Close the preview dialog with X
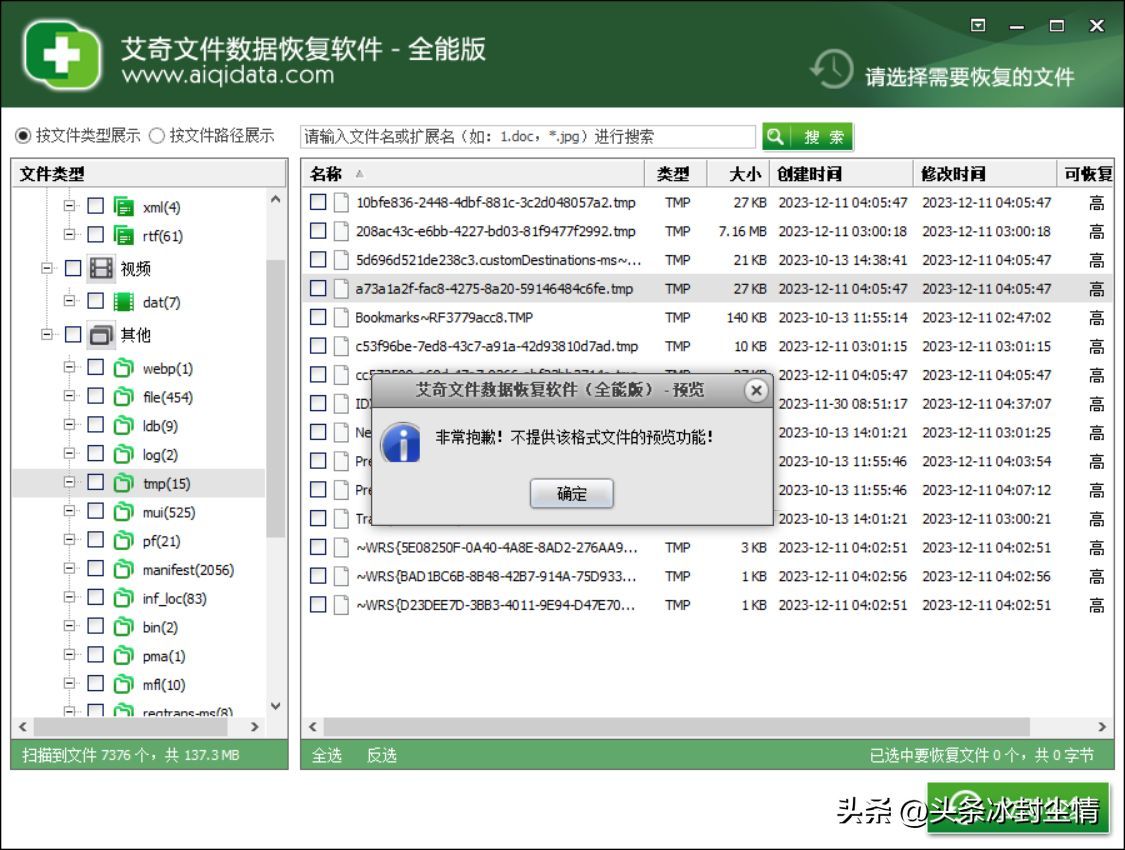The width and height of the screenshot is (1125, 850). [756, 390]
